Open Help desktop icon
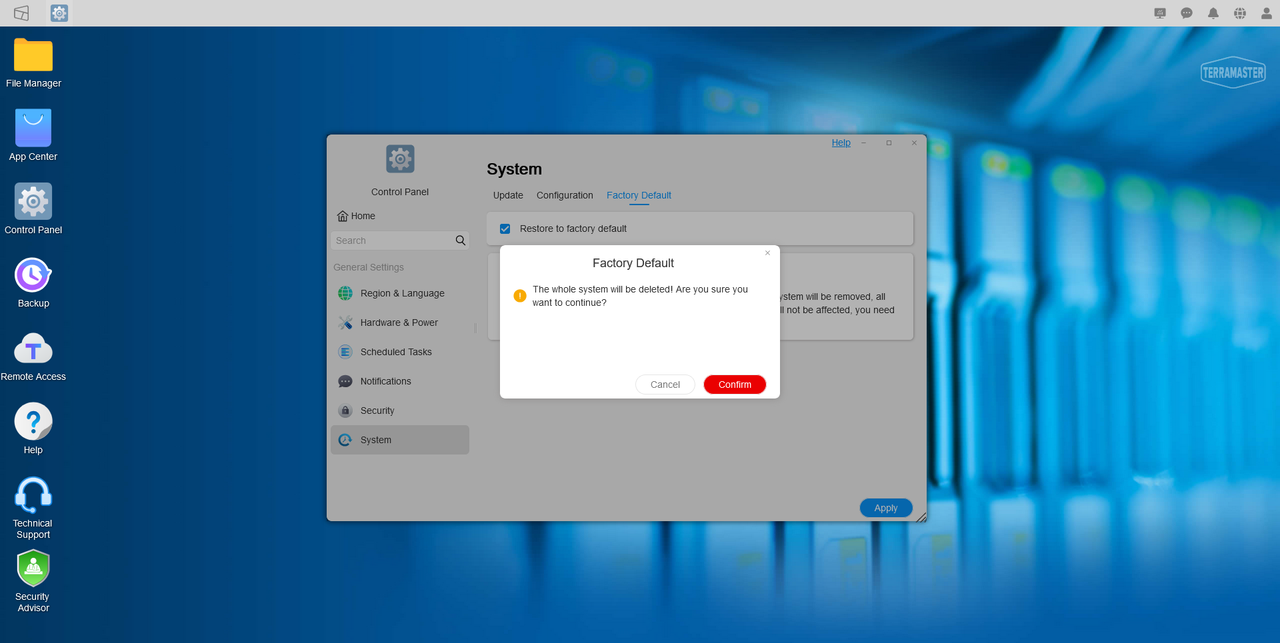 pos(33,421)
